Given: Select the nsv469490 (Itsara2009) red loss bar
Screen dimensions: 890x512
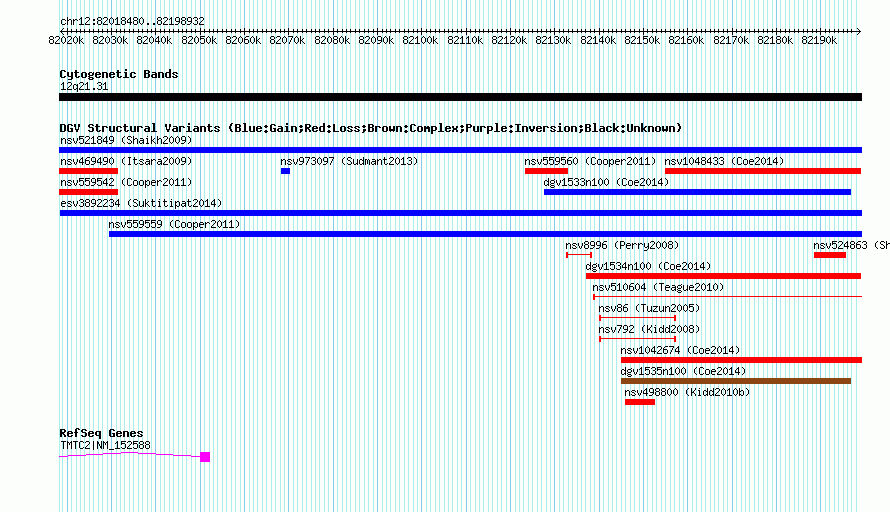Looking at the screenshot, I should (89, 171).
